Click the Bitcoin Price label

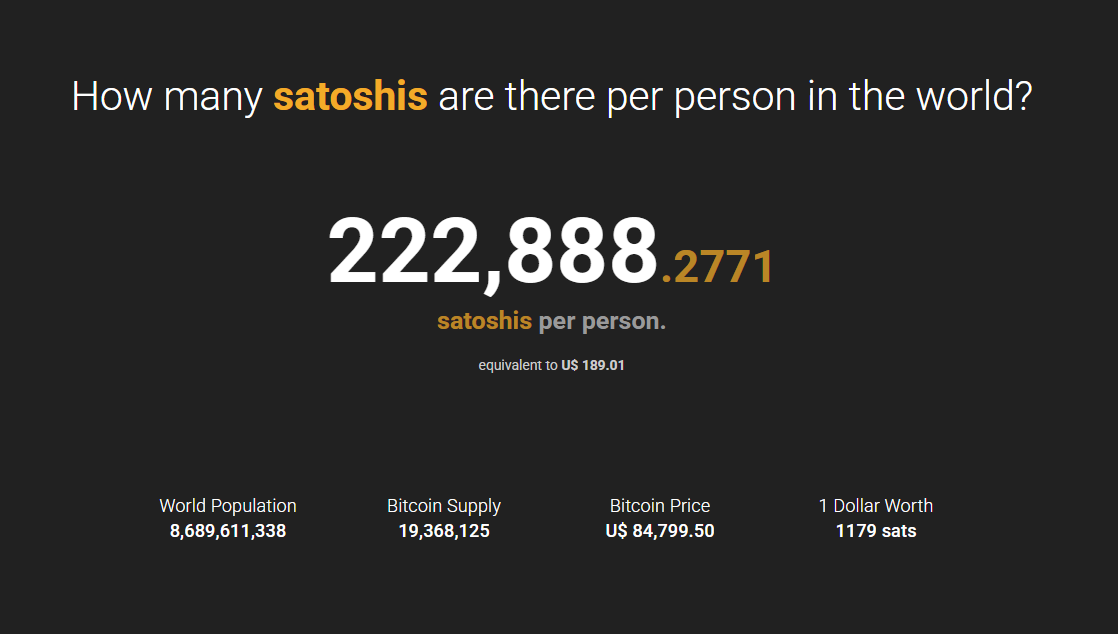click(x=660, y=506)
